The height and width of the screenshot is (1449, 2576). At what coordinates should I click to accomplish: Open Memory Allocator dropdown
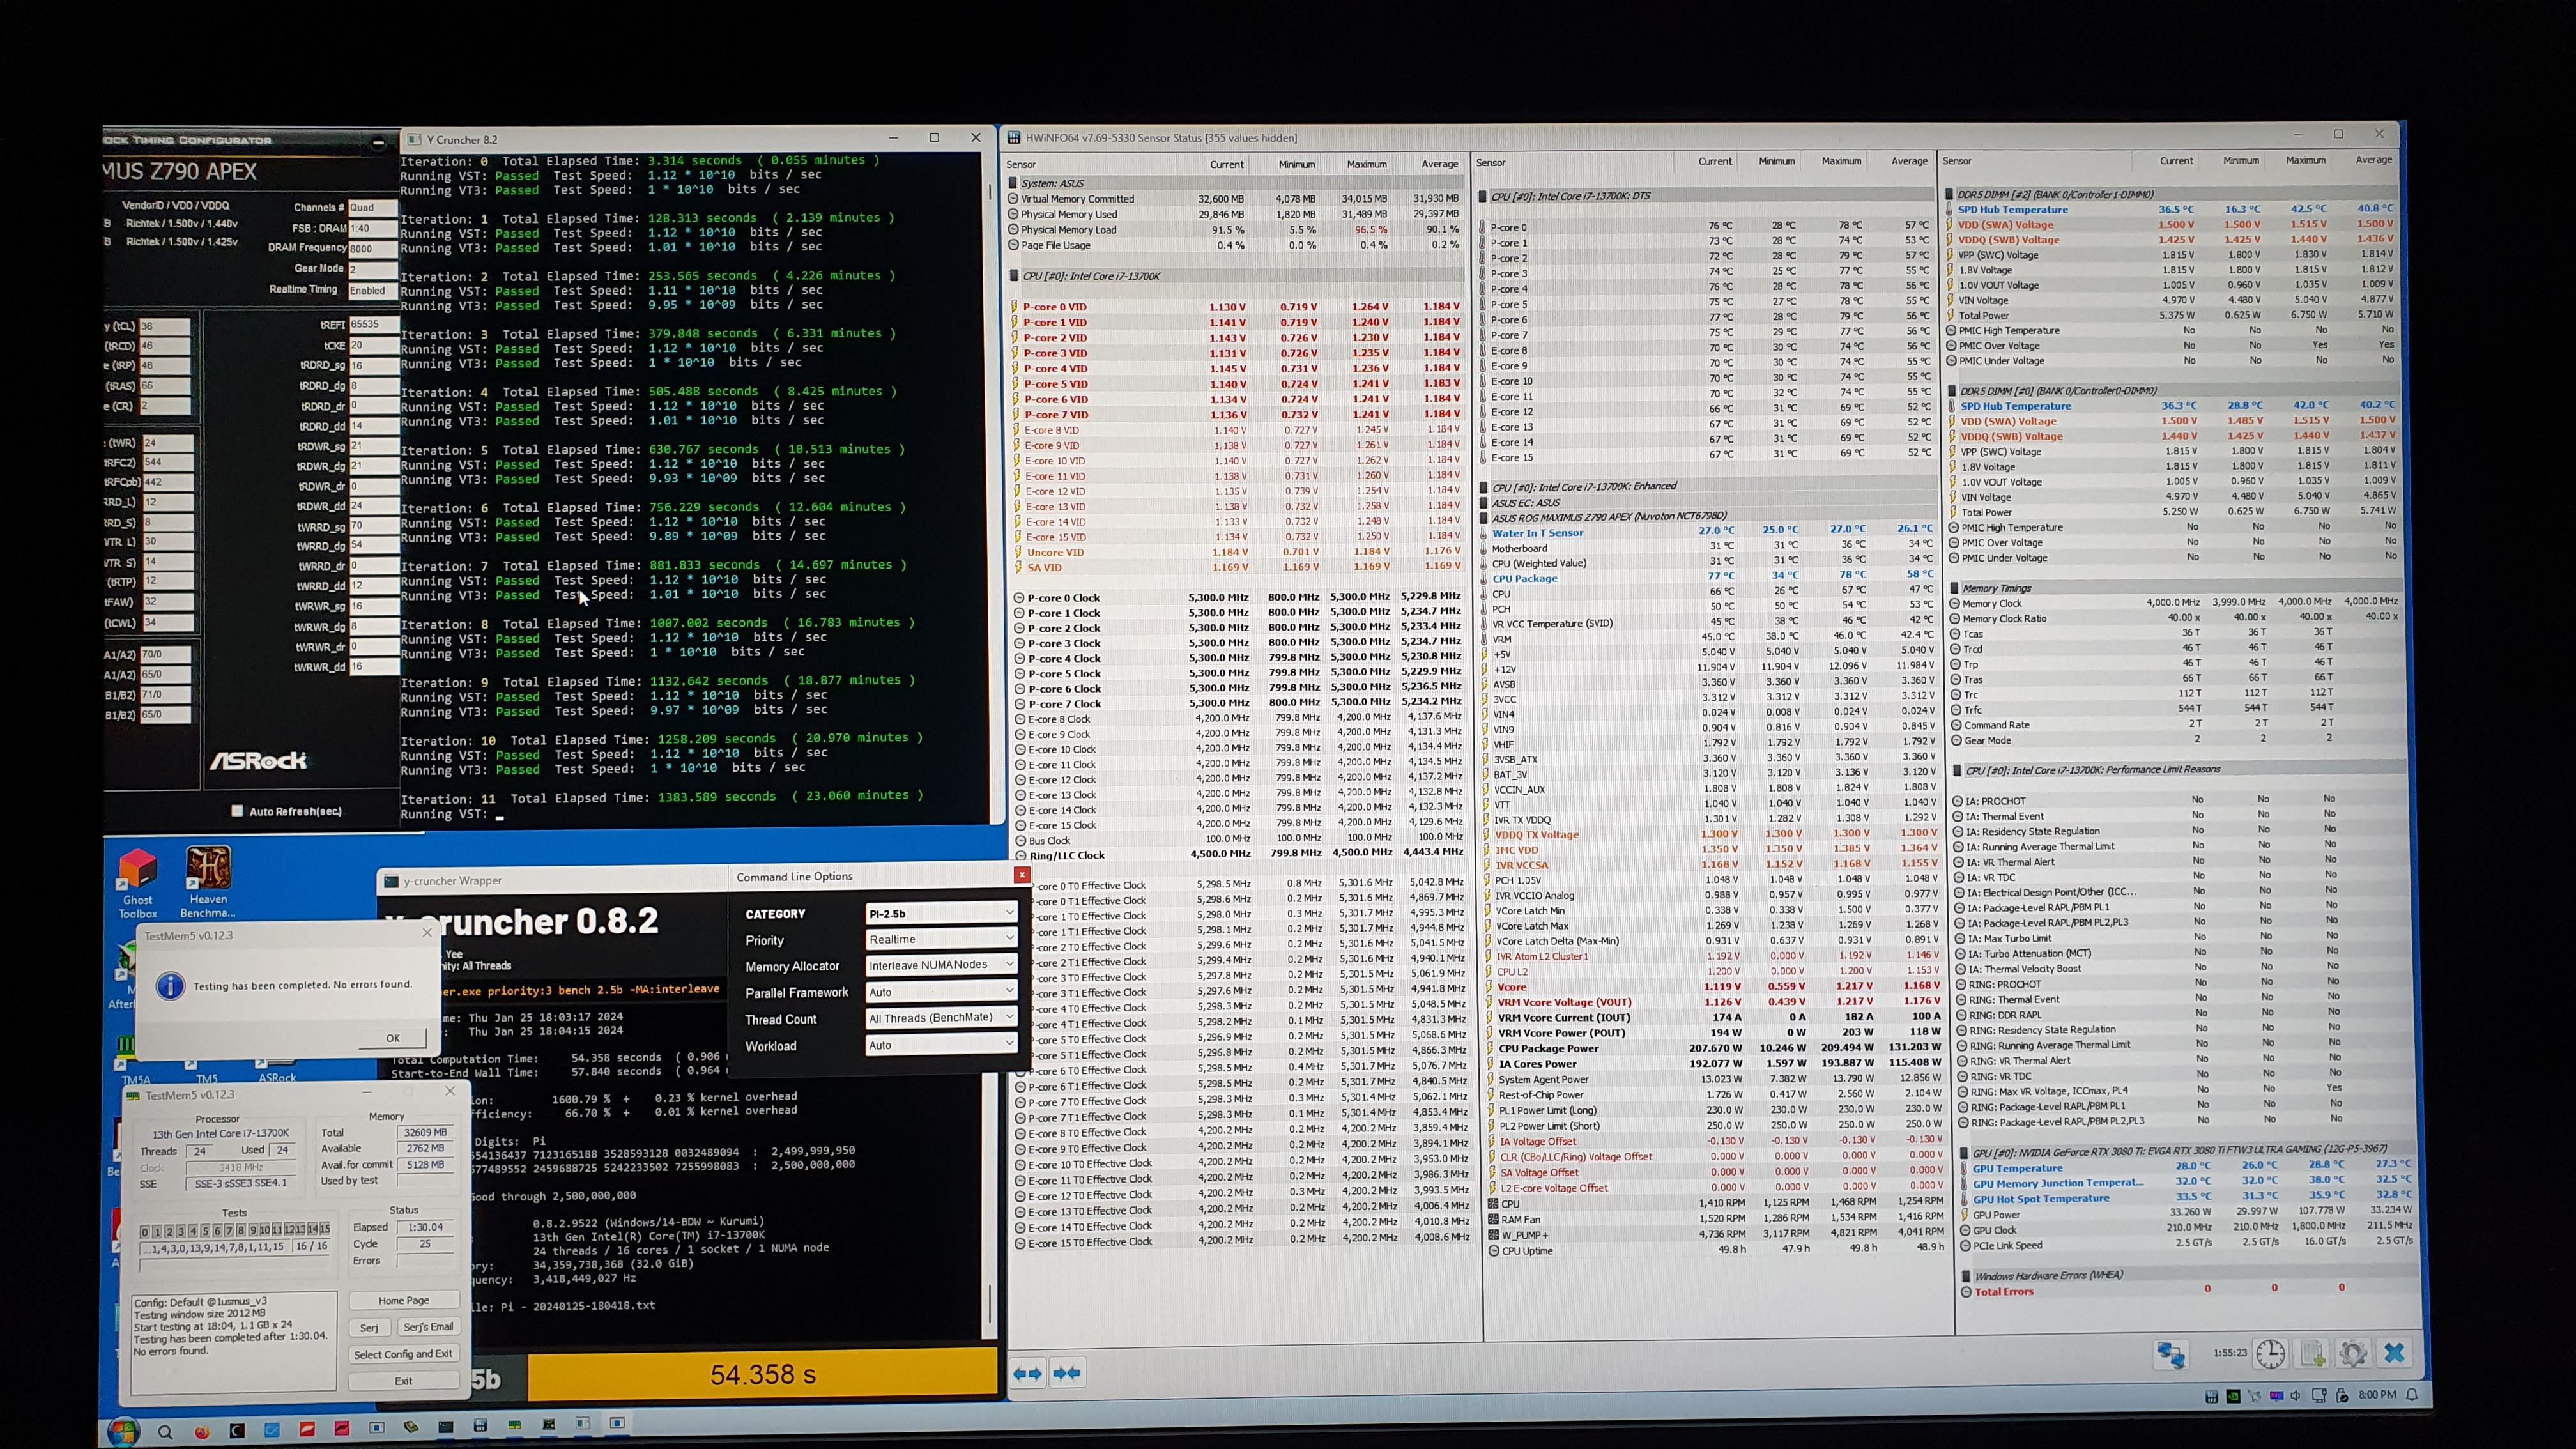[x=940, y=965]
